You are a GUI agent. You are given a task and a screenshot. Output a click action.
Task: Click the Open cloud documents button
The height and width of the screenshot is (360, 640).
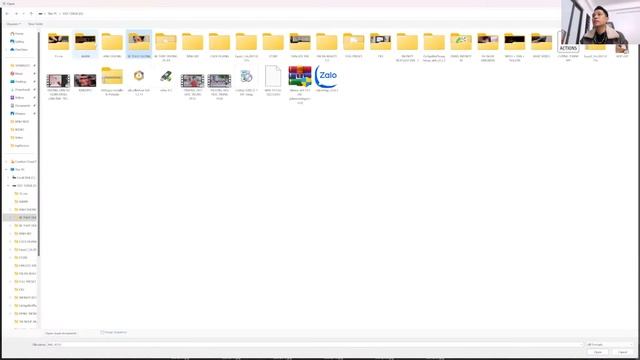(61, 333)
